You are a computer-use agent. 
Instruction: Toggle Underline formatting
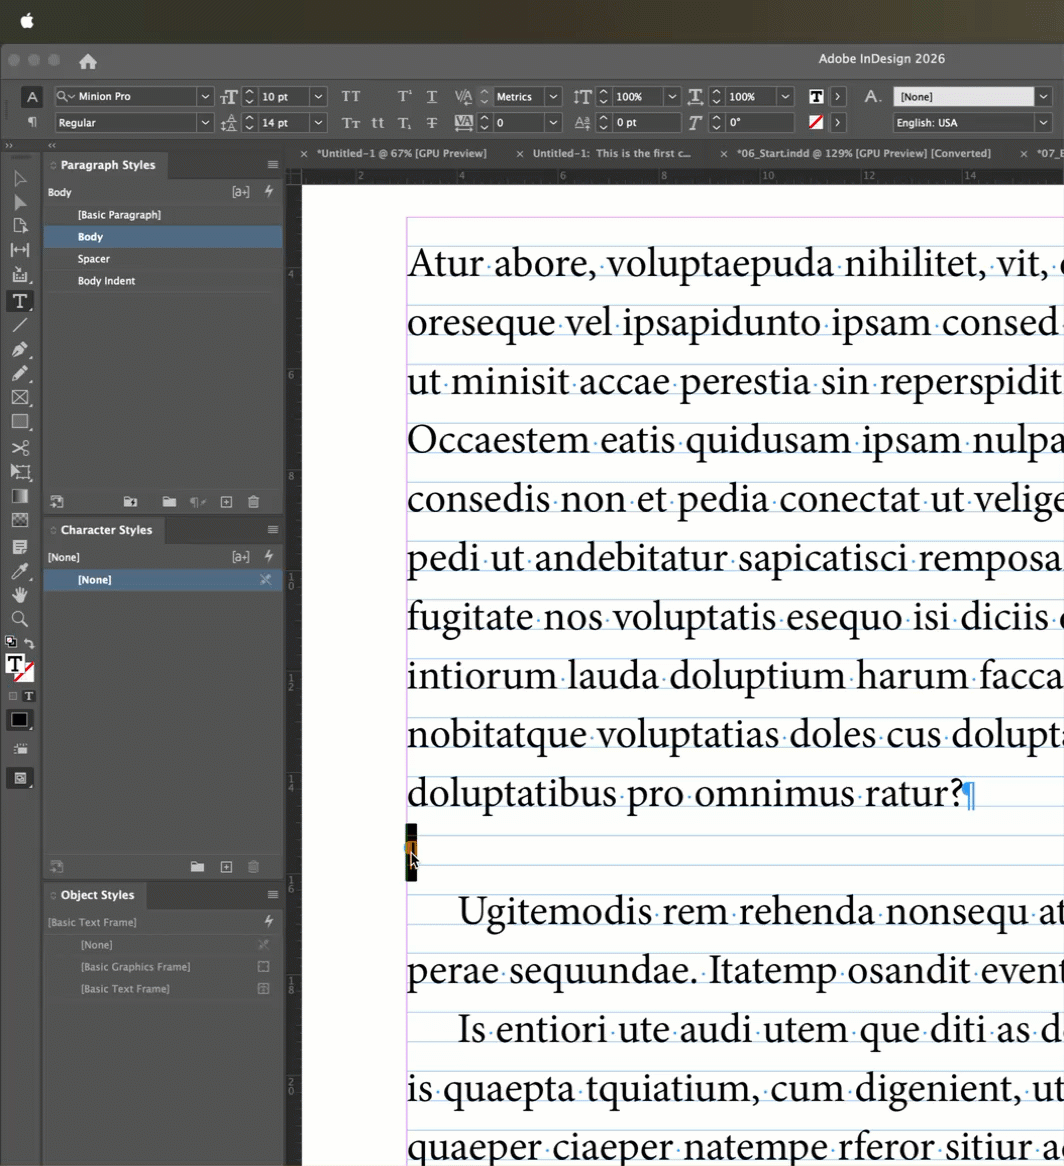[432, 97]
